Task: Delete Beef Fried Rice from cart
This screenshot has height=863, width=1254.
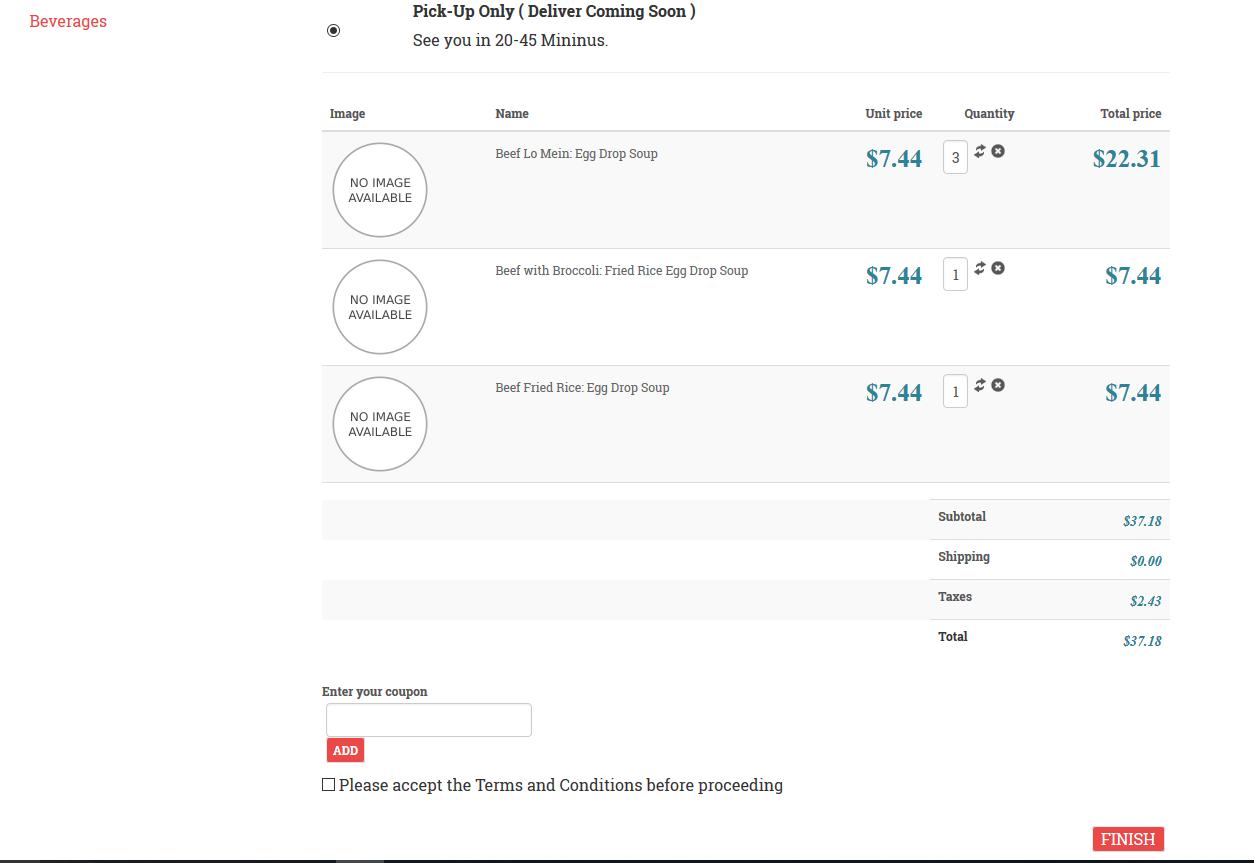Action: click(998, 385)
